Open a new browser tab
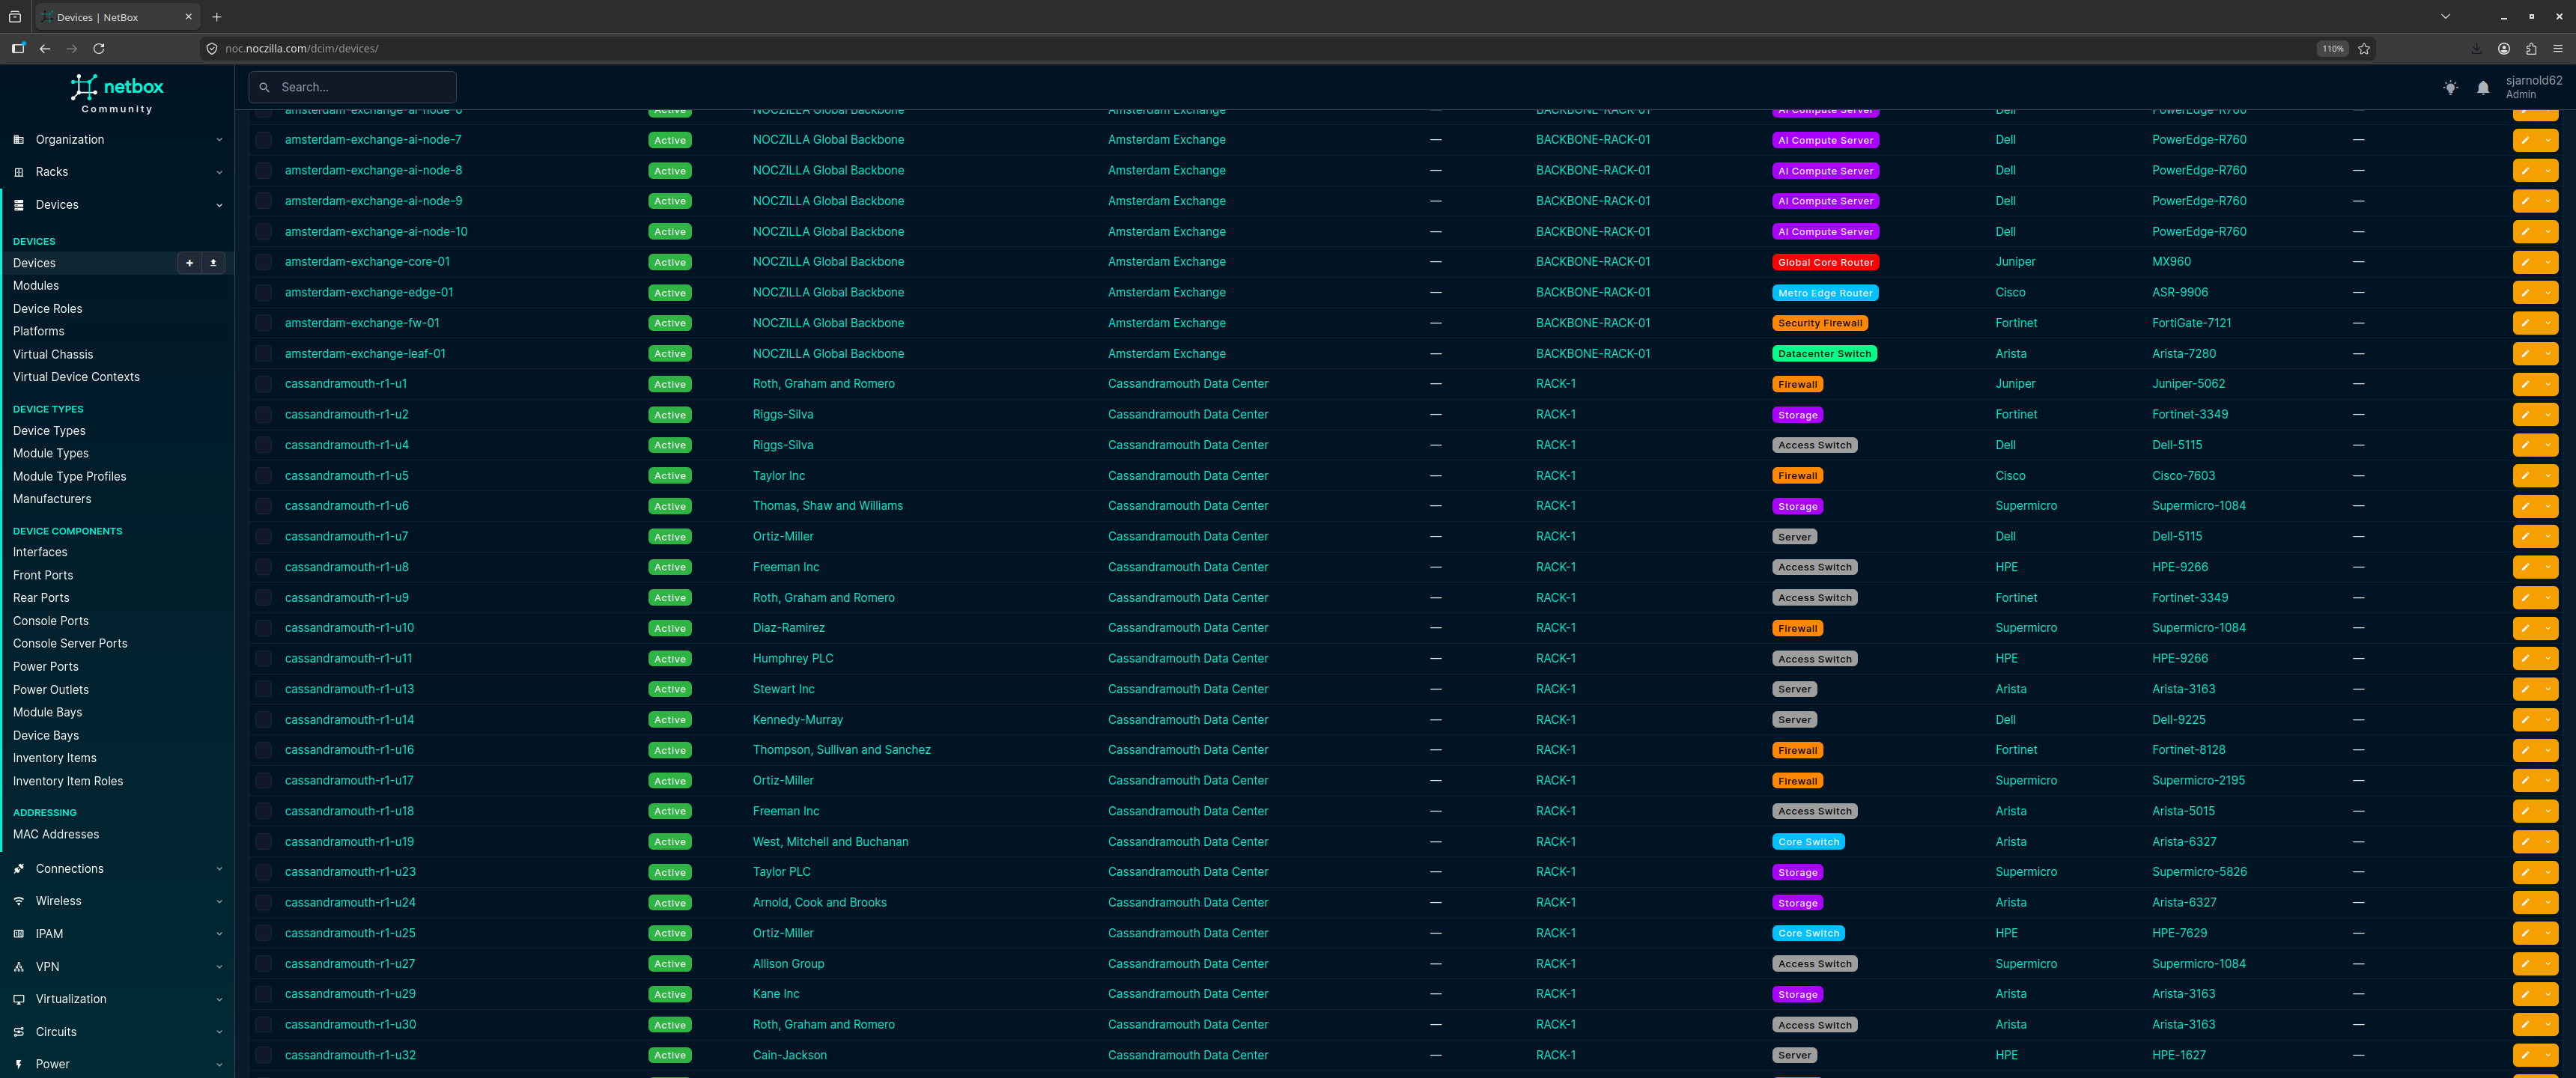Image resolution: width=2576 pixels, height=1078 pixels. click(x=217, y=17)
